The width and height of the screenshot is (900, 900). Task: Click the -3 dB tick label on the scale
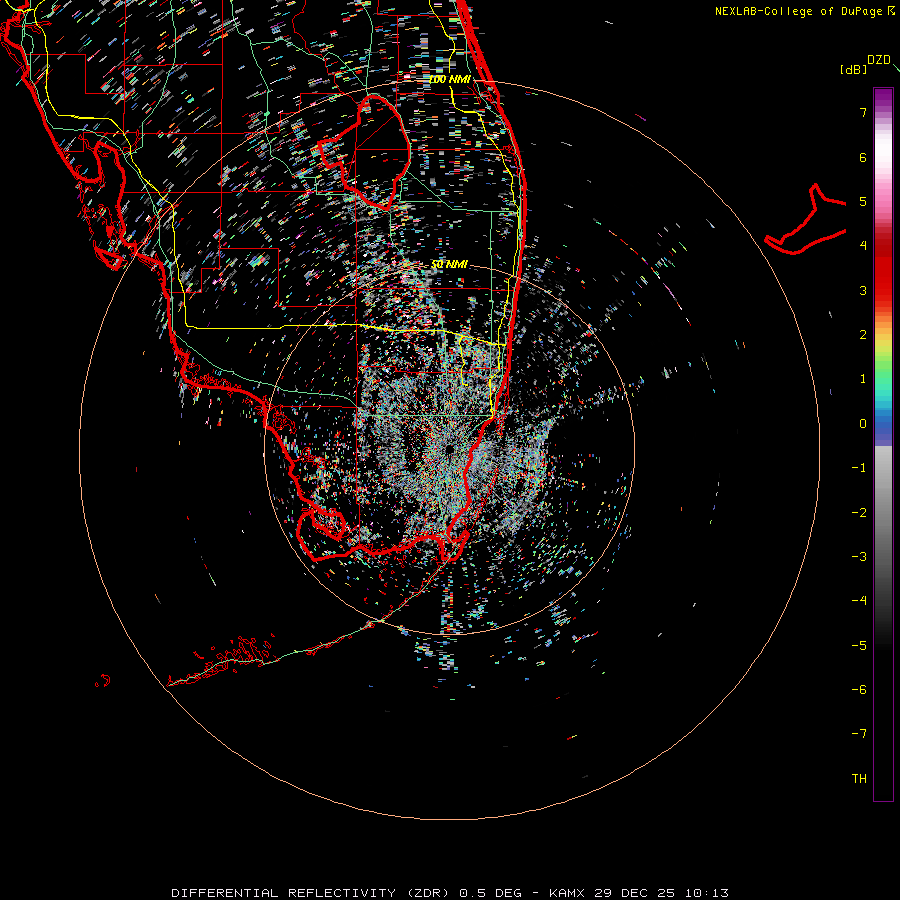859,557
